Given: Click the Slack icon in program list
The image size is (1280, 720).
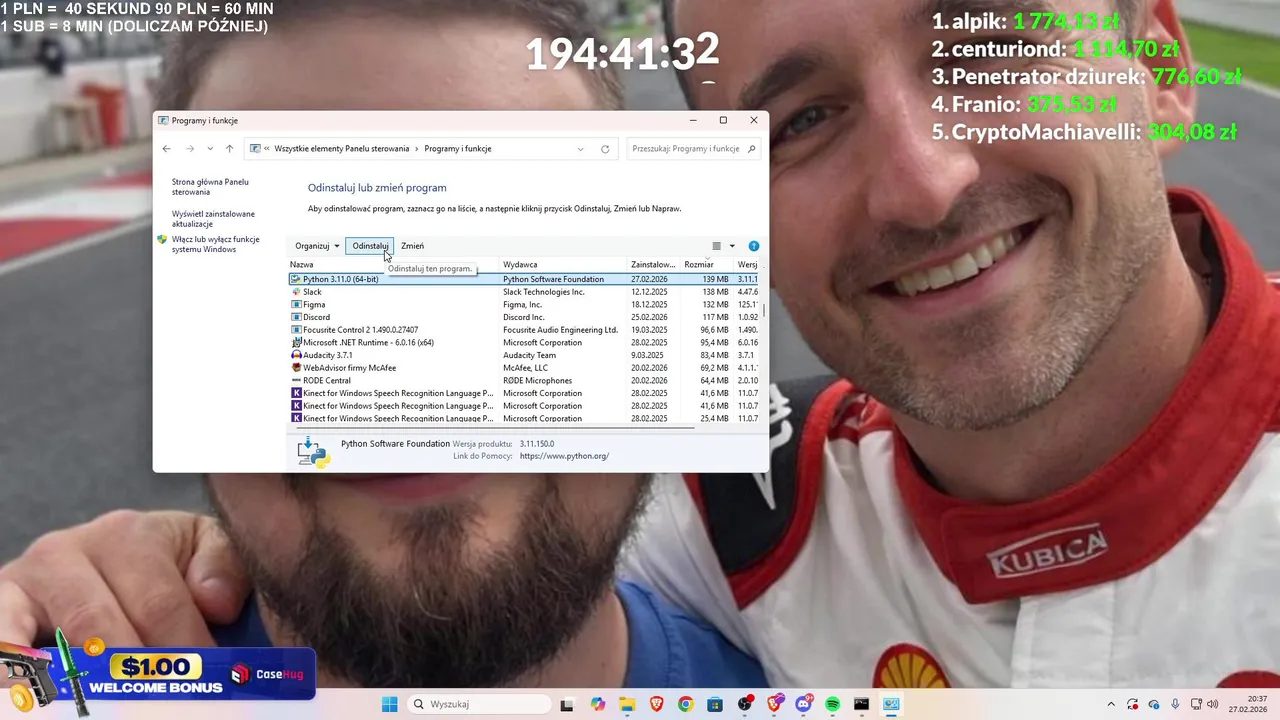Looking at the screenshot, I should tap(296, 292).
